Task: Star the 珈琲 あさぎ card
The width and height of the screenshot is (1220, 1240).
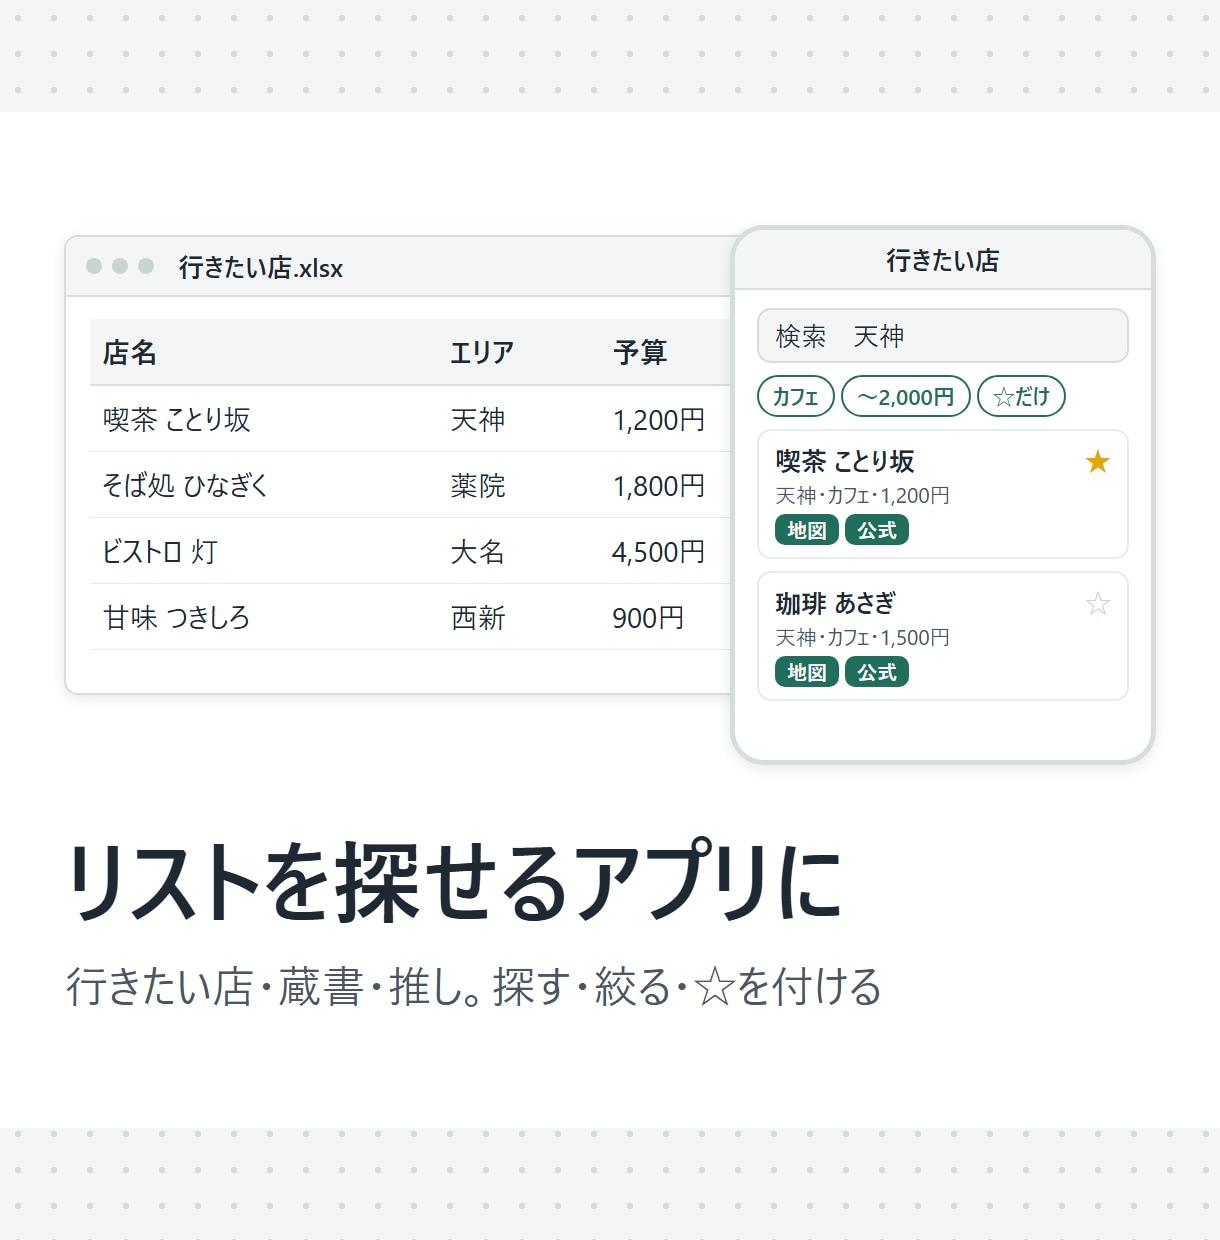Action: tap(1097, 603)
